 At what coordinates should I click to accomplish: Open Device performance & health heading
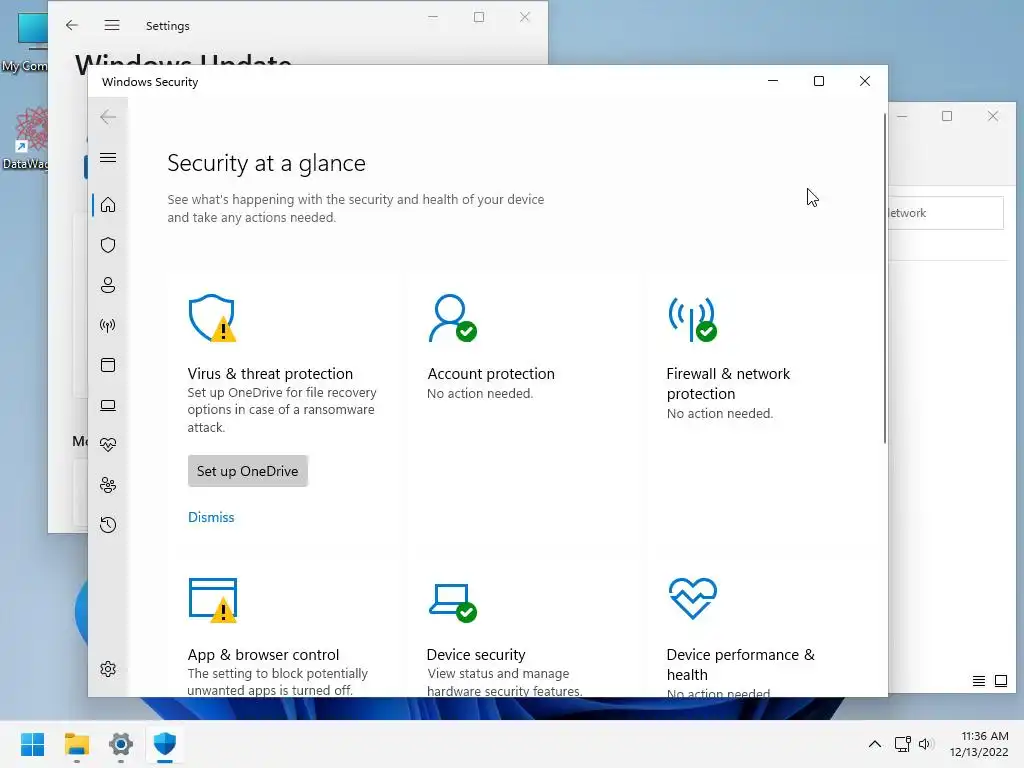(x=741, y=664)
